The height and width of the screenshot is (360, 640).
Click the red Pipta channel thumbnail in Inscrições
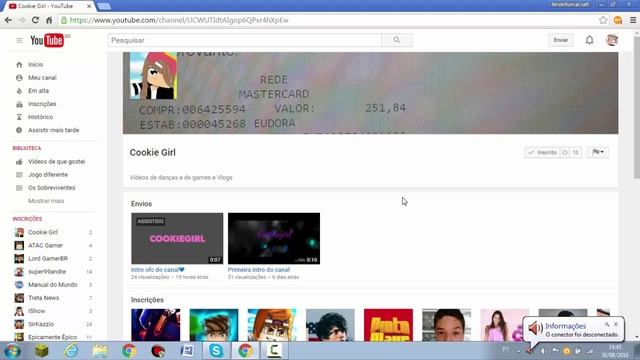pos(388,325)
